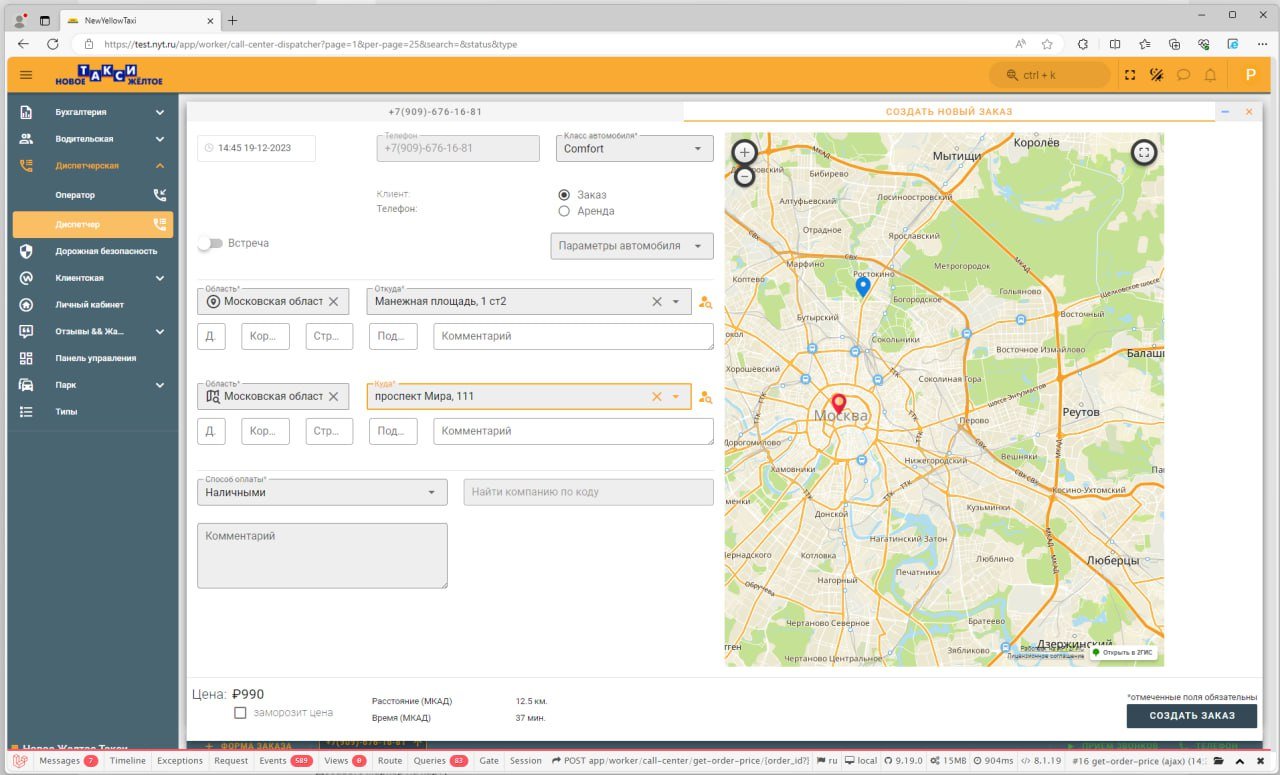Click the red destination pin on the map
Screen dimensions: 1280x775
pos(839,405)
